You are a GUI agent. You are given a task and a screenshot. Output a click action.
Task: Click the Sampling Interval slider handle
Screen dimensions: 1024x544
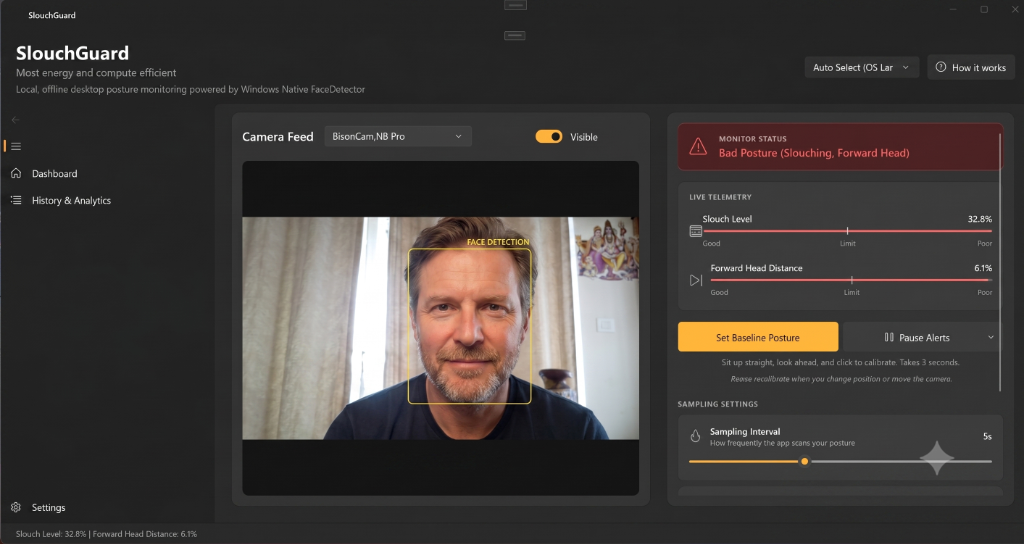(805, 462)
